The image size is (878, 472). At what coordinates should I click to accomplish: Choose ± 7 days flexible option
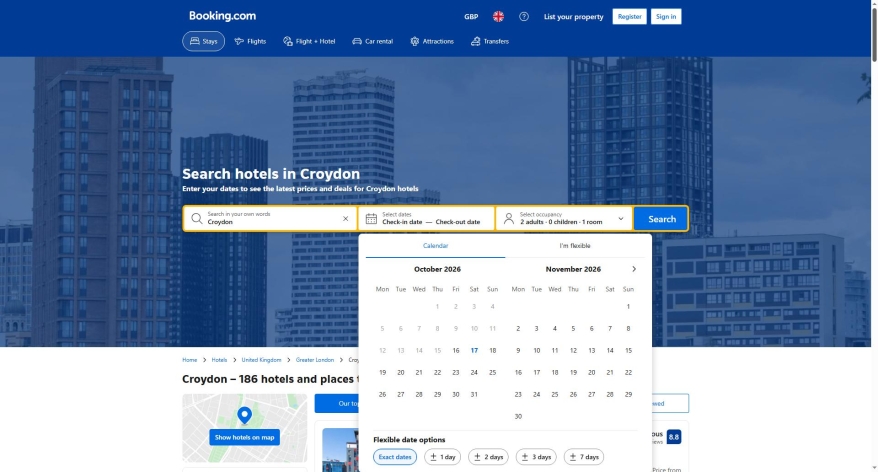coord(583,457)
